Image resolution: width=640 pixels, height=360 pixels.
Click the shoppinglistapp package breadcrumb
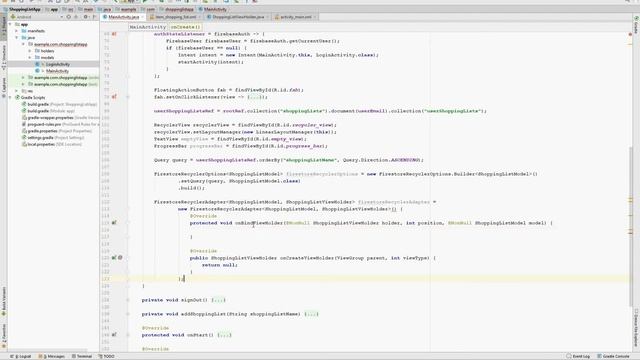click(x=177, y=9)
